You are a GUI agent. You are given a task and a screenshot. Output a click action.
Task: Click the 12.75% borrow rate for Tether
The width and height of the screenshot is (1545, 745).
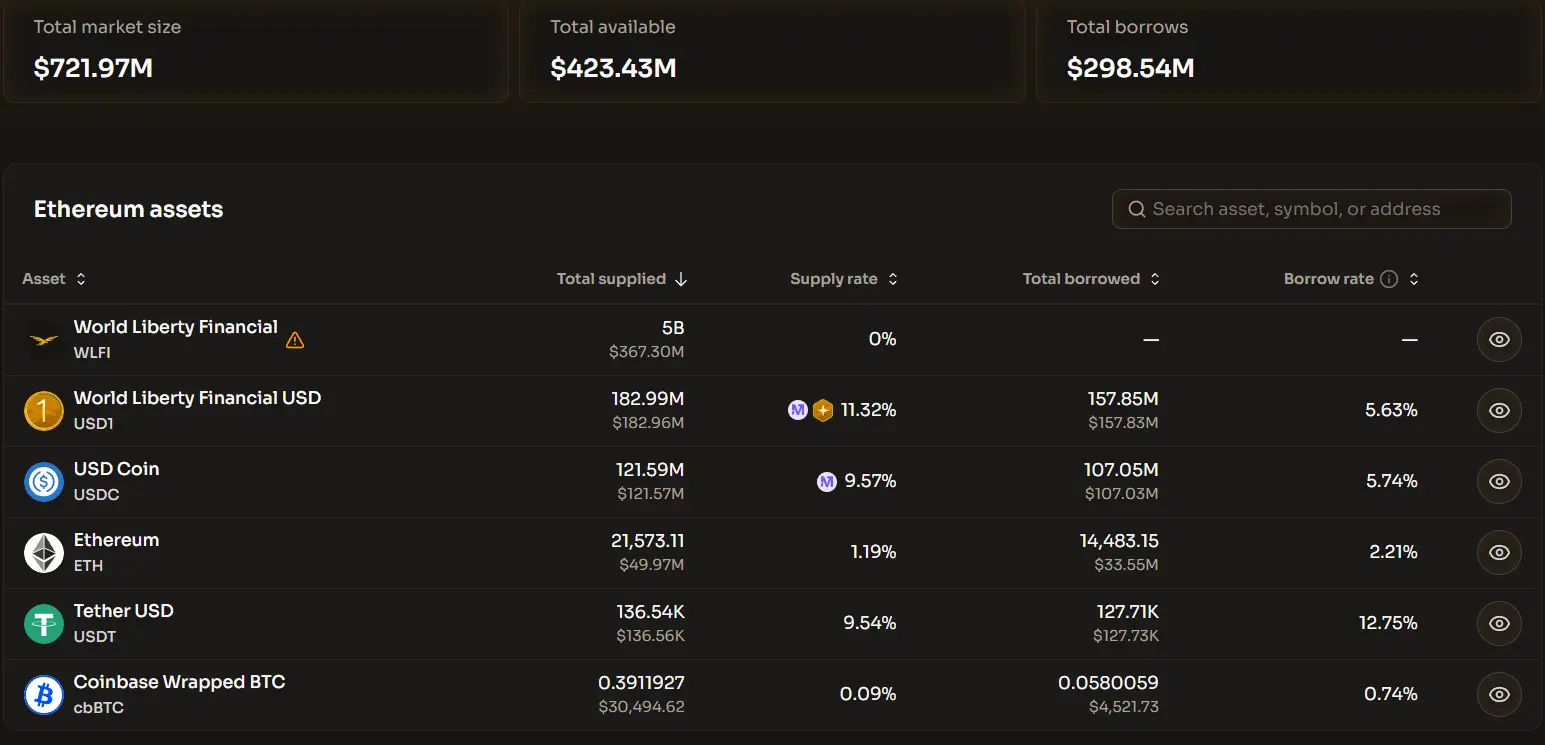1388,623
